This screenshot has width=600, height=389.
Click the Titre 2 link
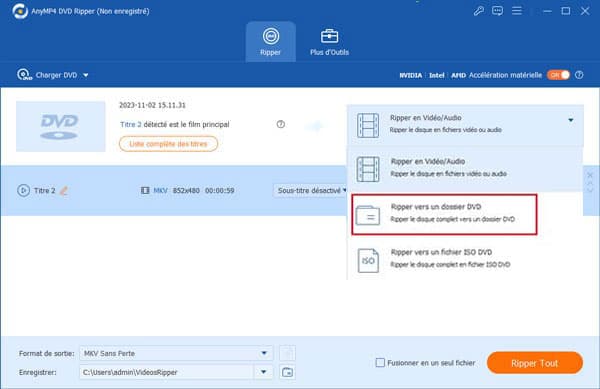point(131,124)
